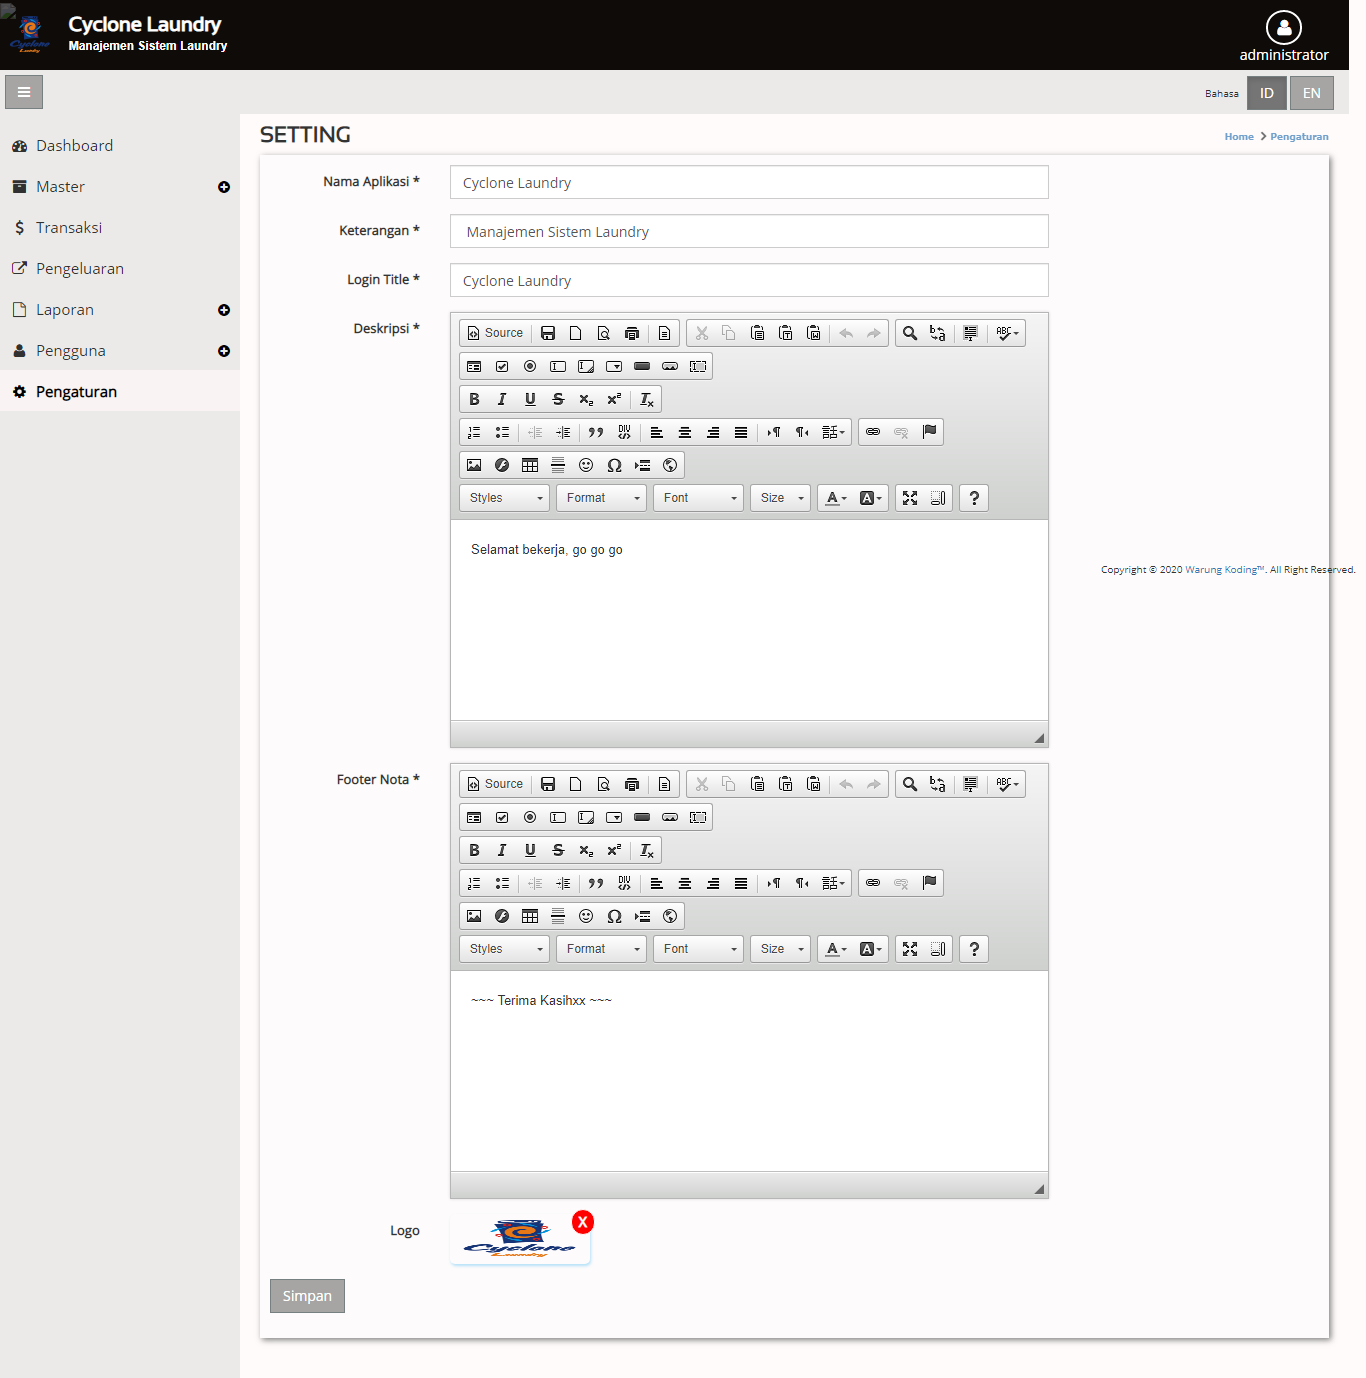Click the Find icon in the Deskripsi toolbar

coord(909,333)
